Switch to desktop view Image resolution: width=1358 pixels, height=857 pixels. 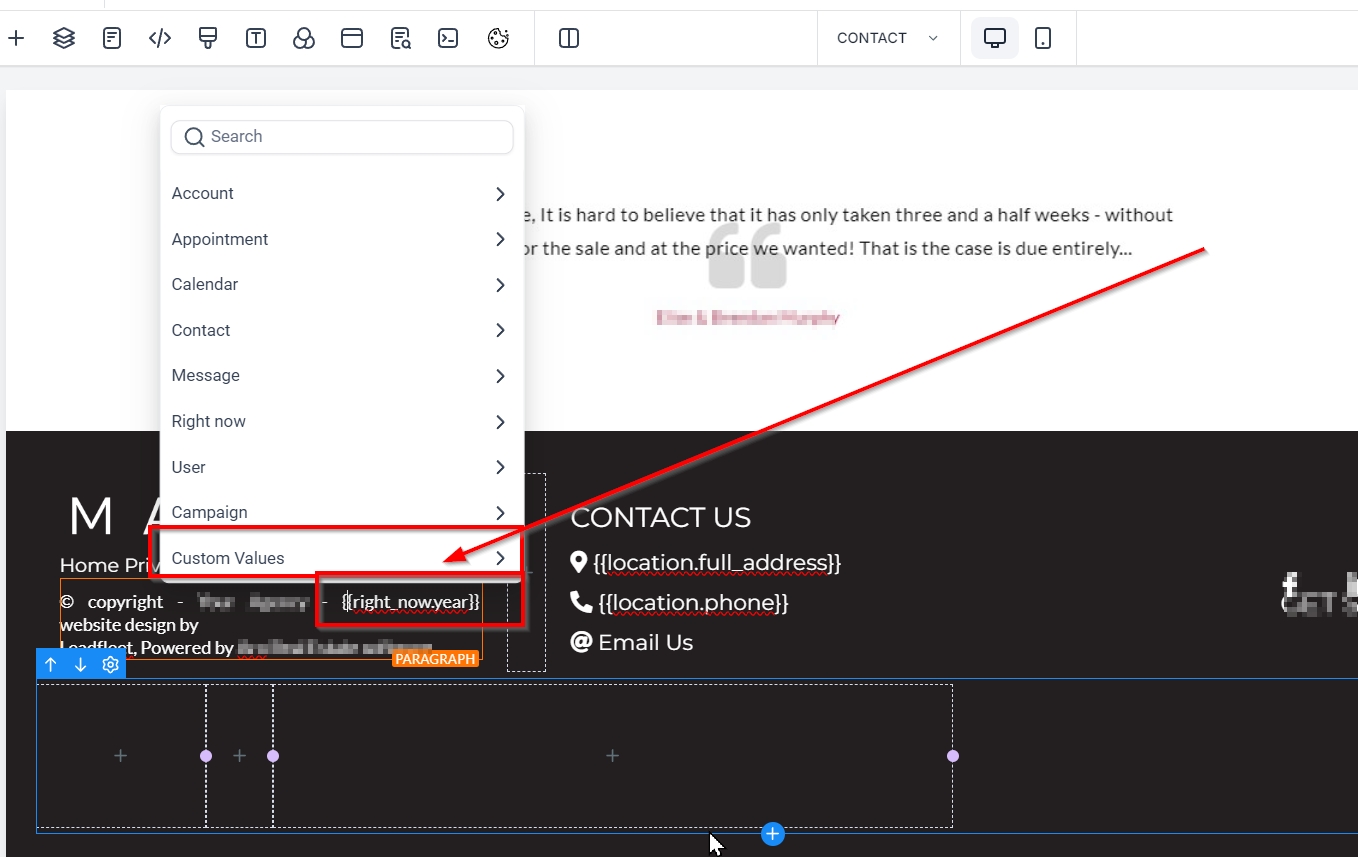coord(994,38)
